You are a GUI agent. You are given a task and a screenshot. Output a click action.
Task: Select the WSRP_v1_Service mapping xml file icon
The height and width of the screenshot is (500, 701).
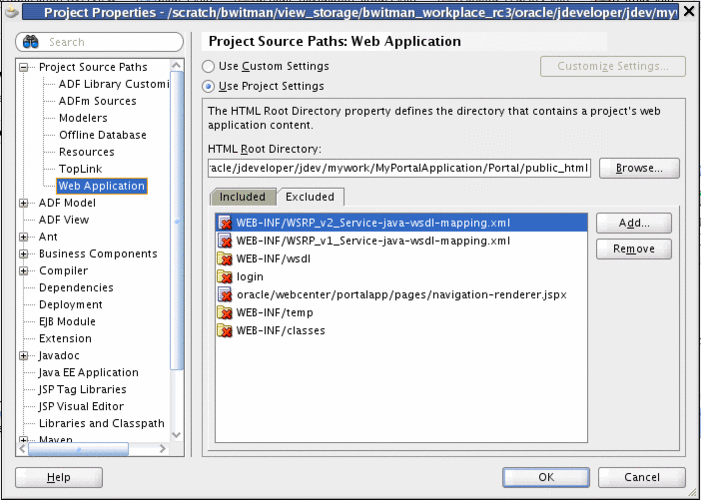224,241
